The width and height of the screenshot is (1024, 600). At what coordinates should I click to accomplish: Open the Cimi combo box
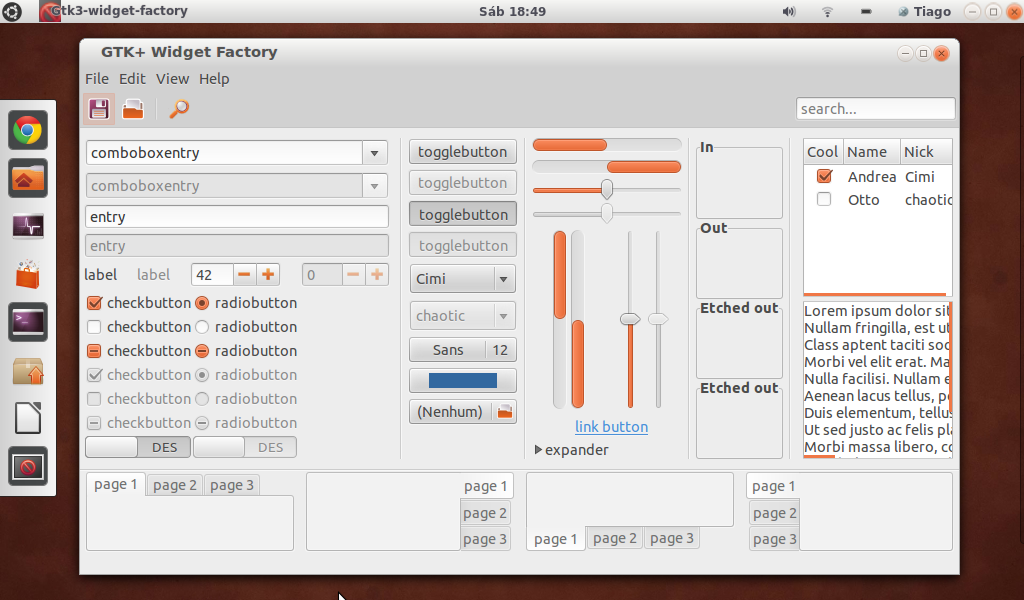(x=463, y=279)
